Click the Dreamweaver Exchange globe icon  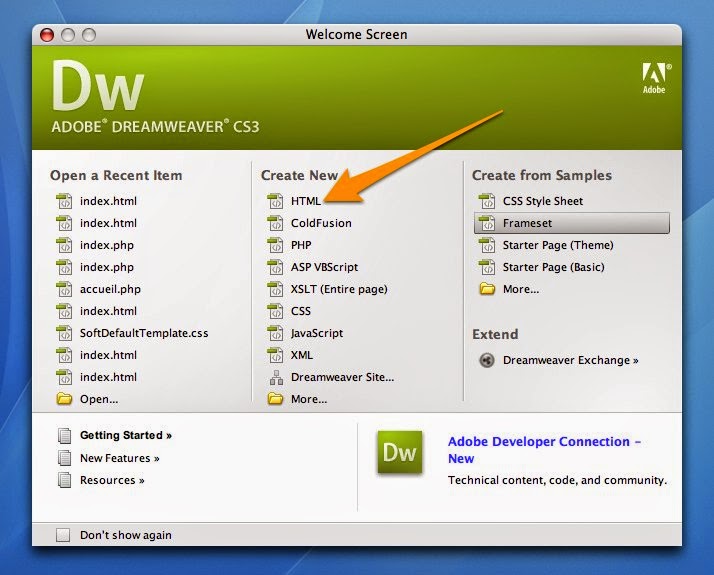point(487,361)
